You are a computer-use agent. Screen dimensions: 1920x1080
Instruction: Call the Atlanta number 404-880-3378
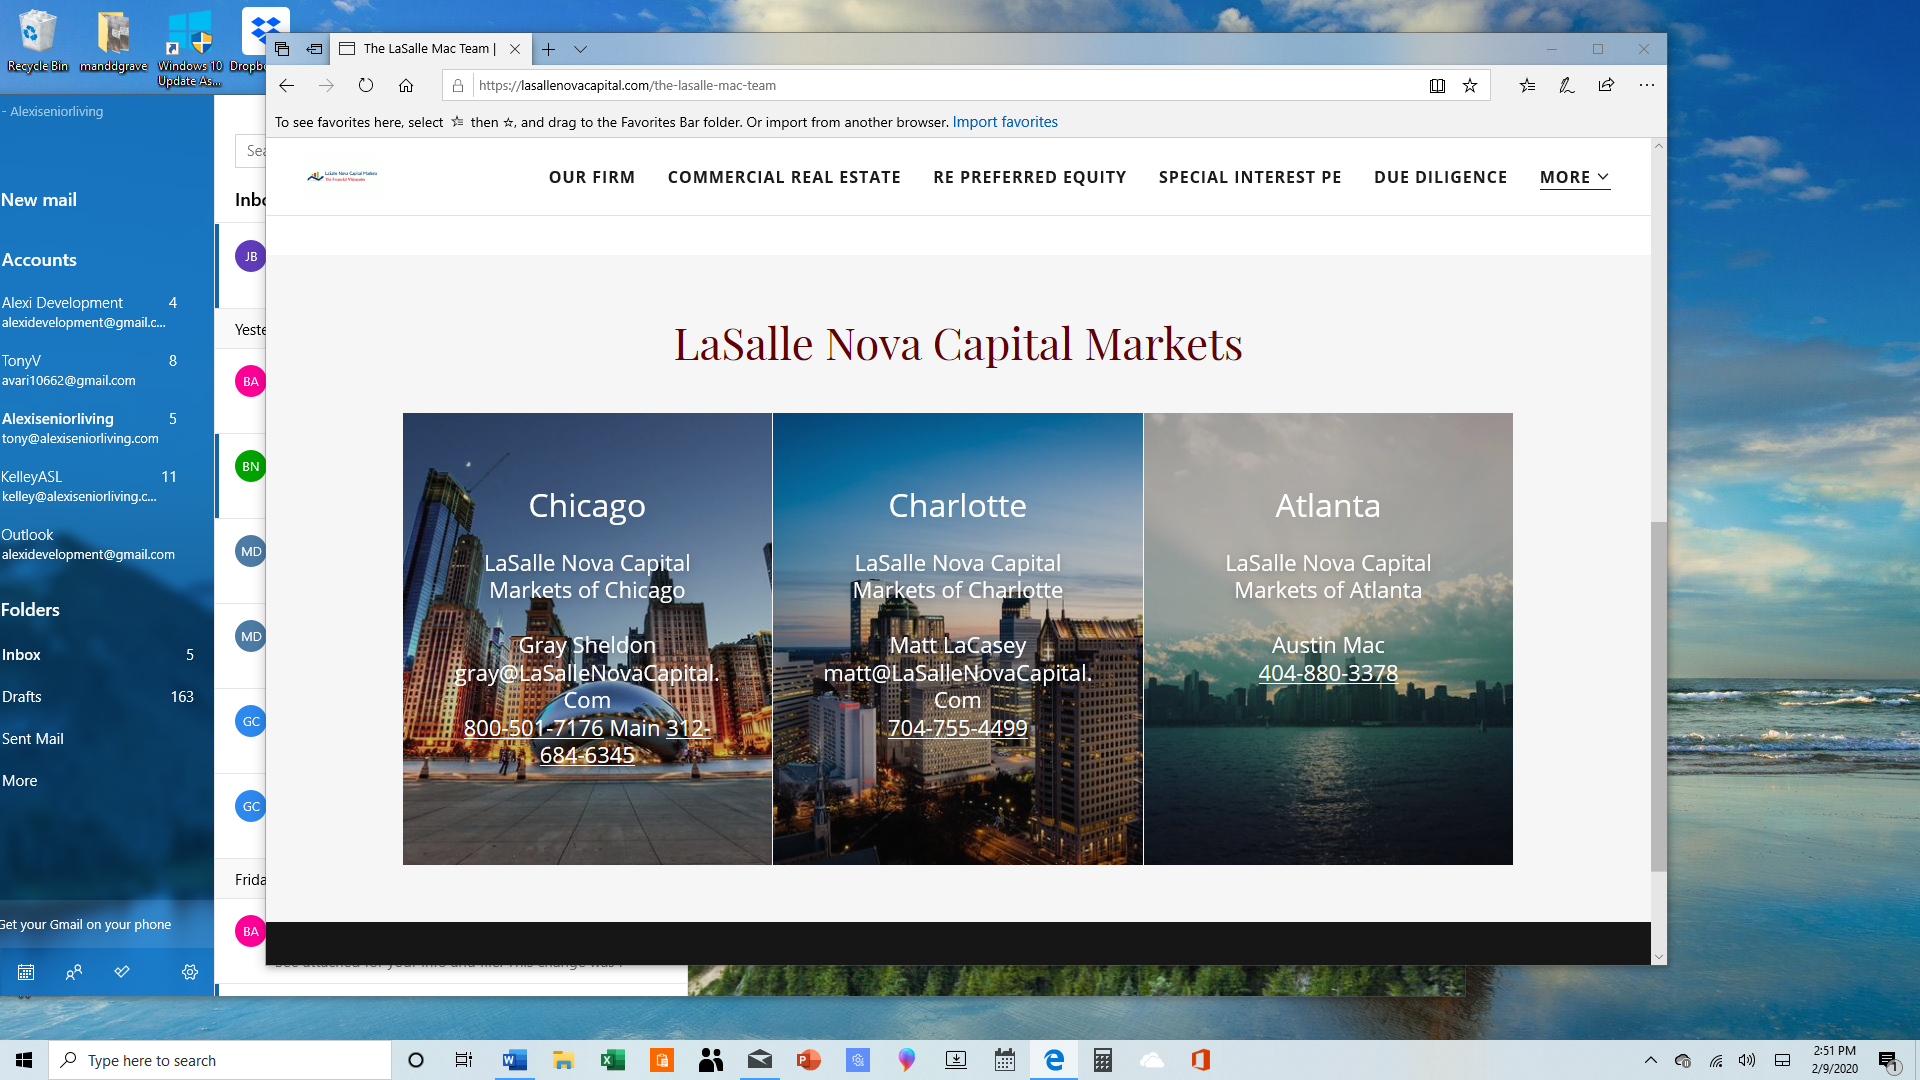[x=1328, y=674]
